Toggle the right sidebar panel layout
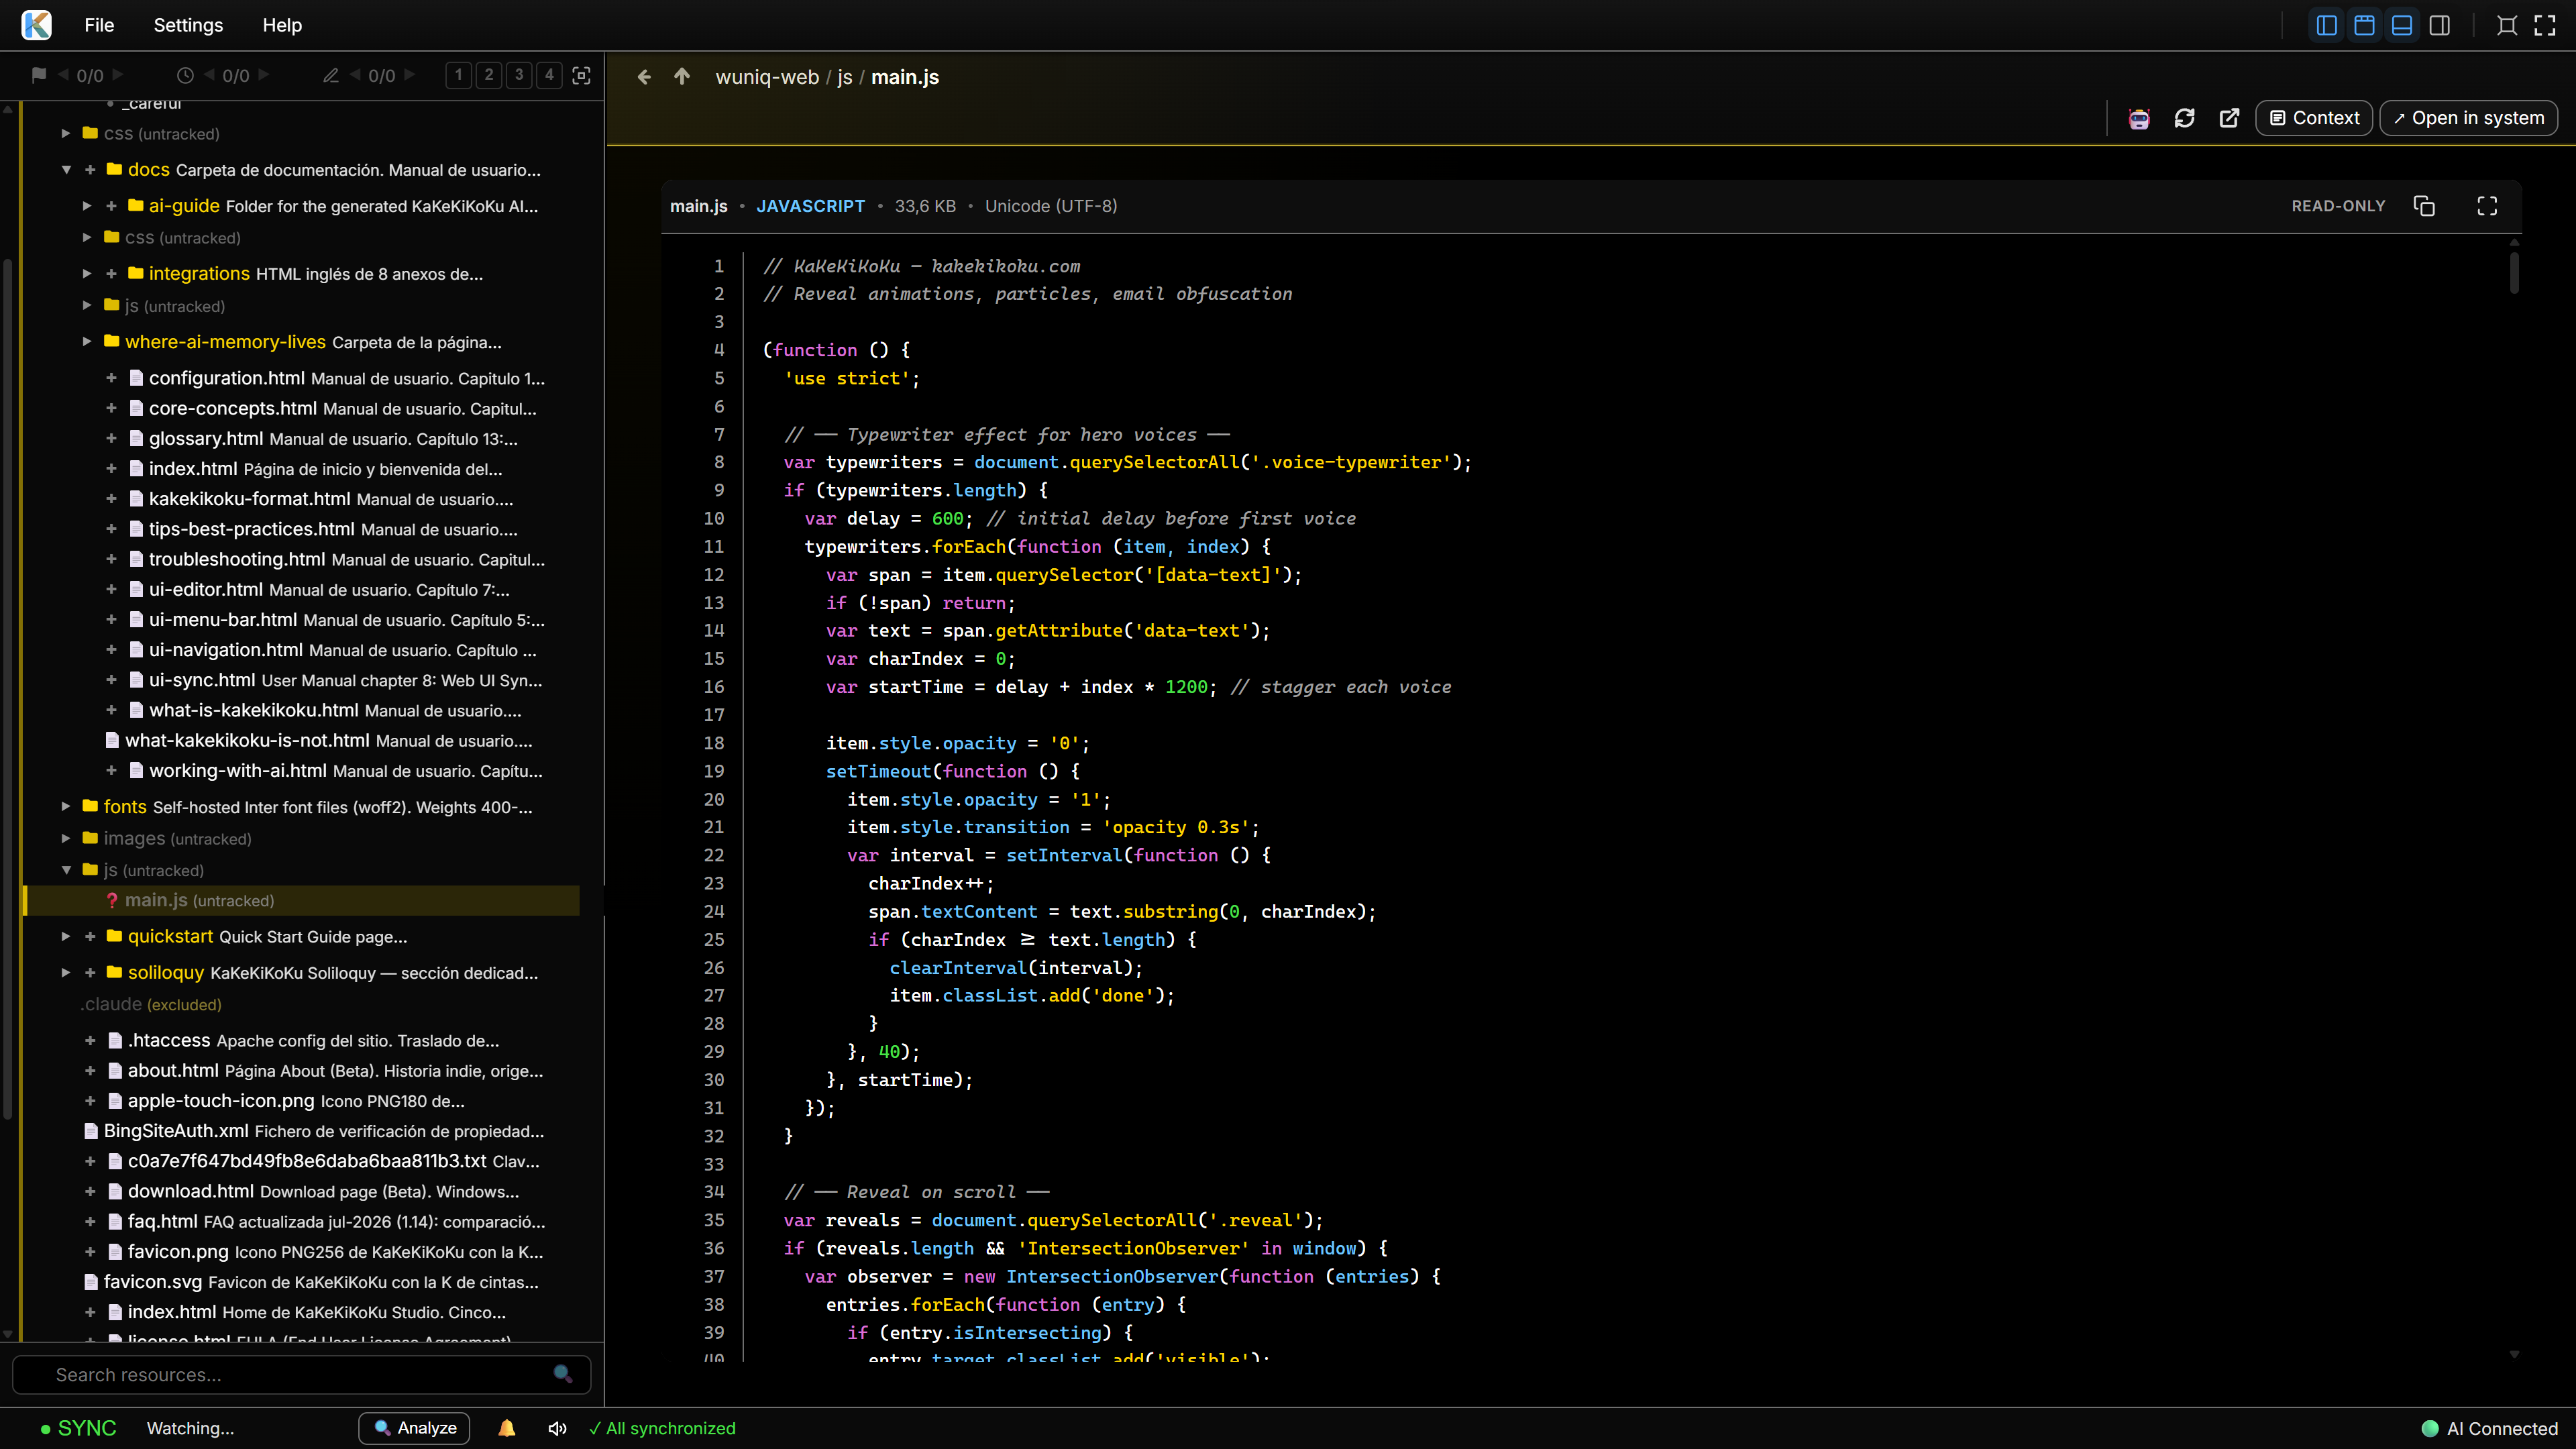The width and height of the screenshot is (2576, 1449). click(x=2440, y=25)
